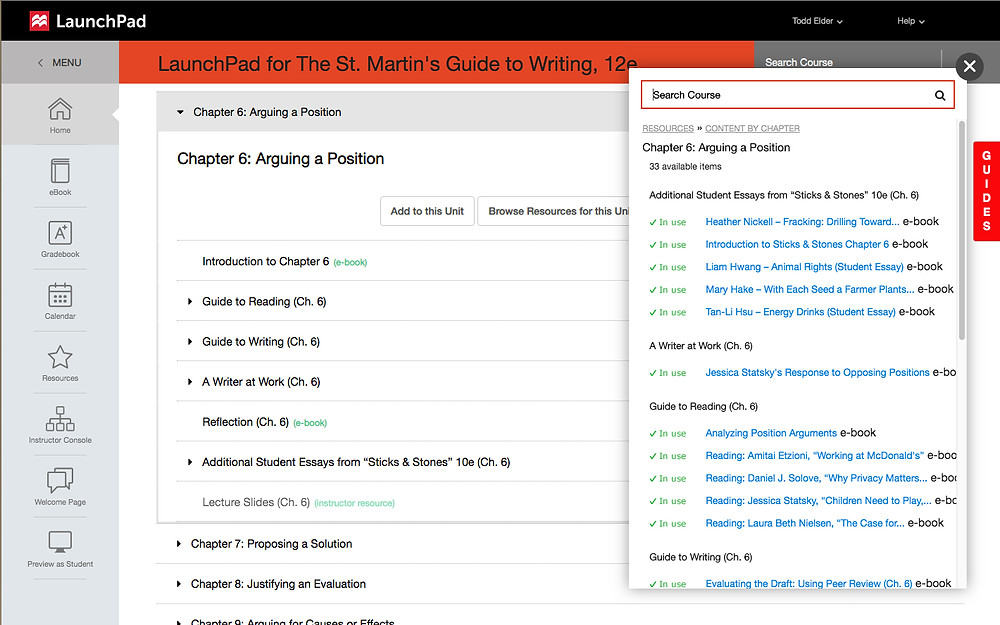The width and height of the screenshot is (1000, 625).
Task: Close the search resources panel
Action: tap(969, 66)
